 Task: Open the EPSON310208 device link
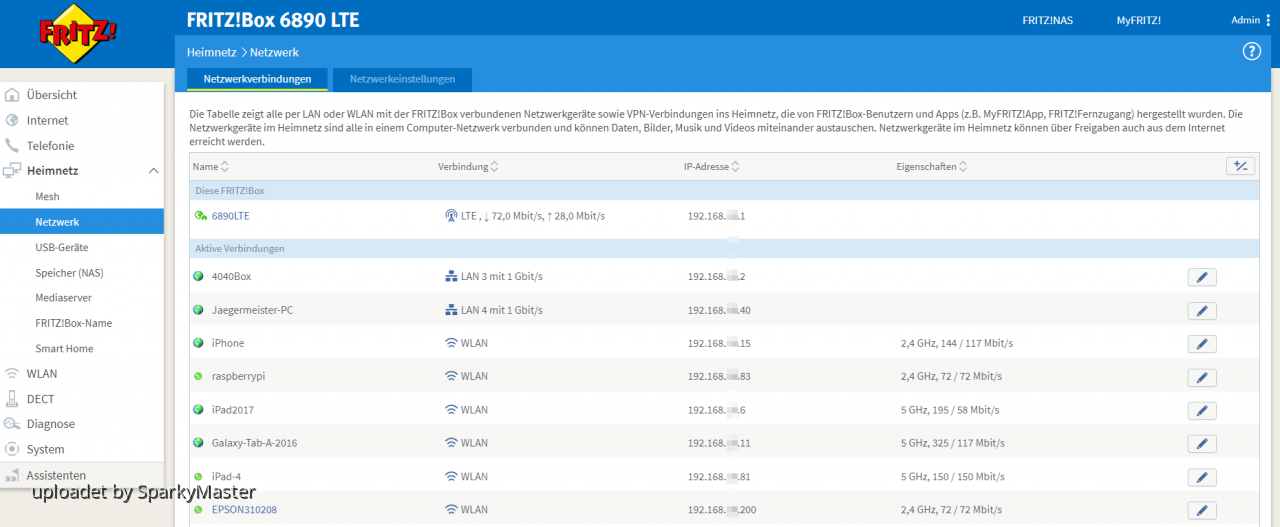245,510
